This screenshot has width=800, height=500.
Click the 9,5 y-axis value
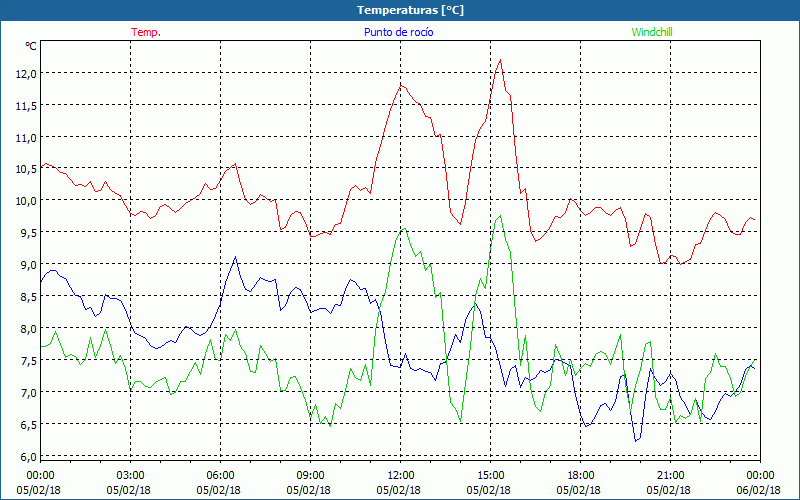point(29,233)
